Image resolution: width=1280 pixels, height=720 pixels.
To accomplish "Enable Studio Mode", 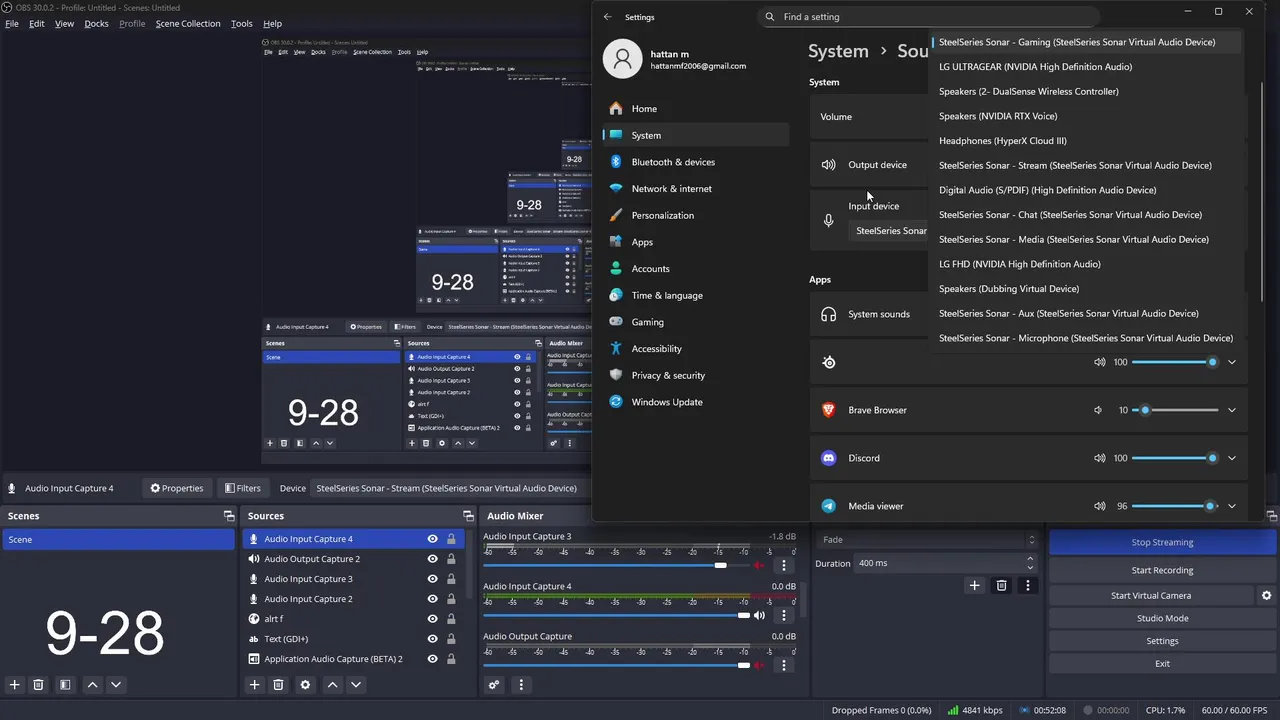I will coord(1162,618).
